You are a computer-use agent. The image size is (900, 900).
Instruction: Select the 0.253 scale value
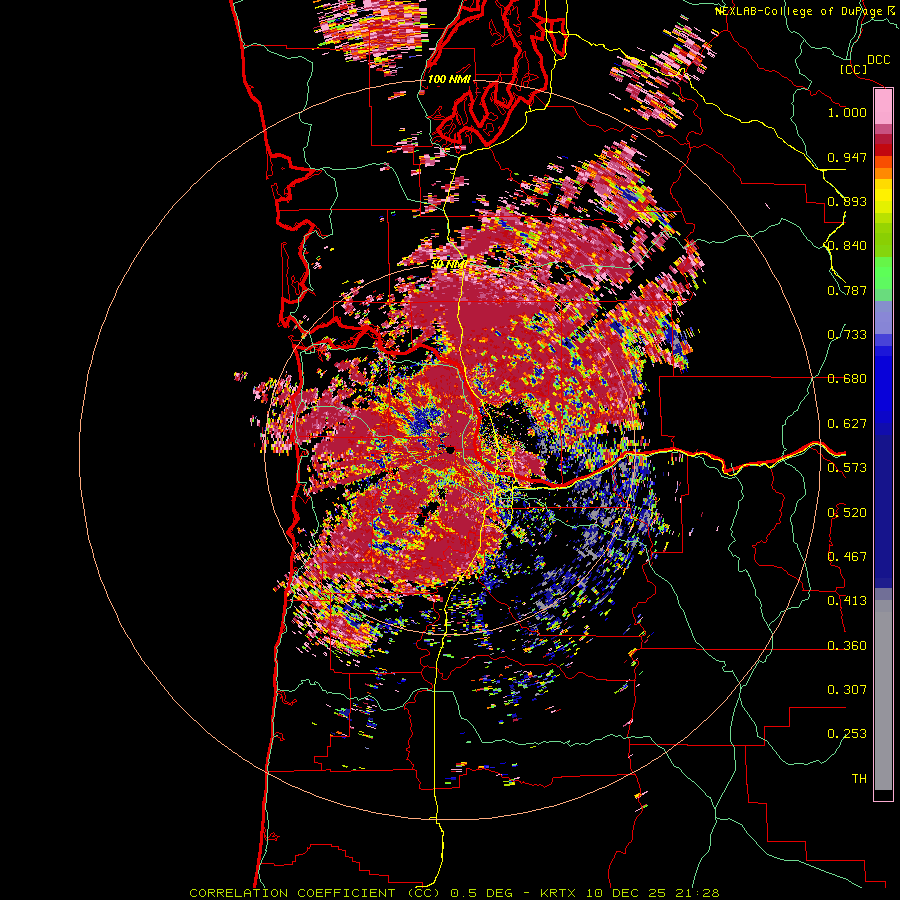(847, 734)
